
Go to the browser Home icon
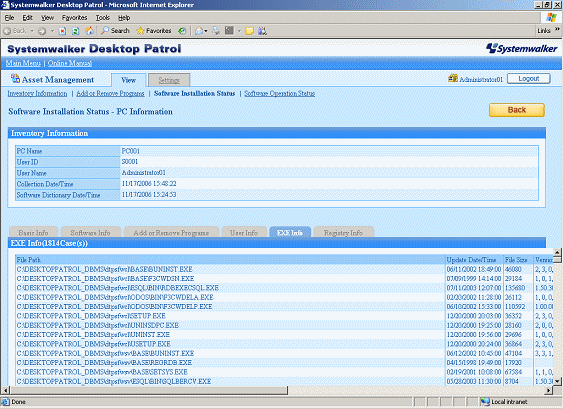pyautogui.click(x=89, y=31)
